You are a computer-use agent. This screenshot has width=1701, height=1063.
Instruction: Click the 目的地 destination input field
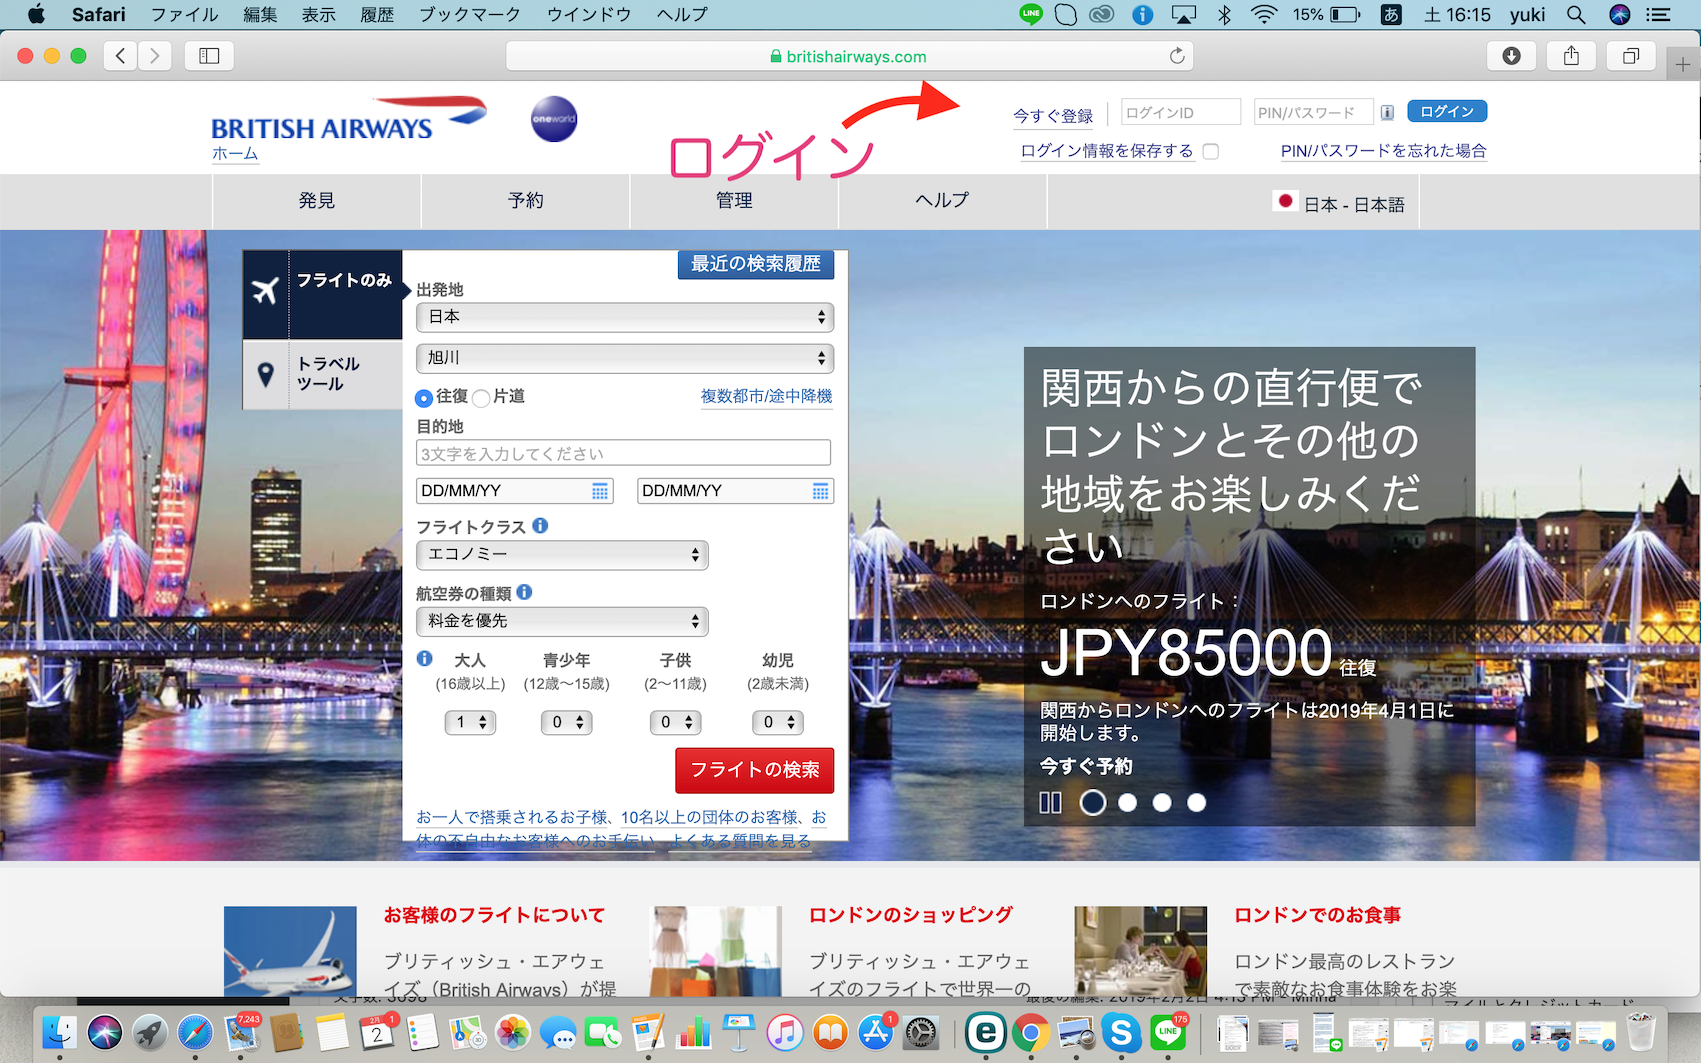[x=623, y=454]
